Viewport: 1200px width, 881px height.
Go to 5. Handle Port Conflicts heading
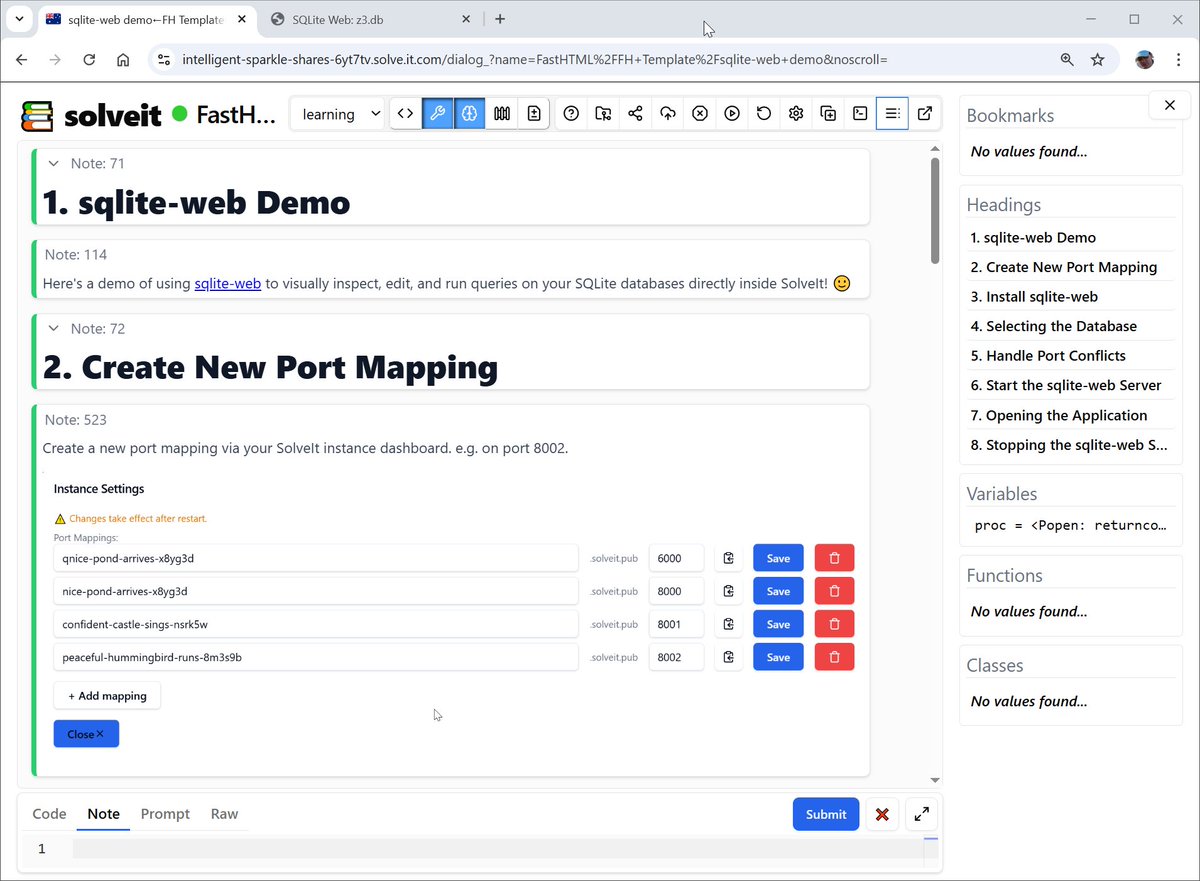pyautogui.click(x=1048, y=355)
